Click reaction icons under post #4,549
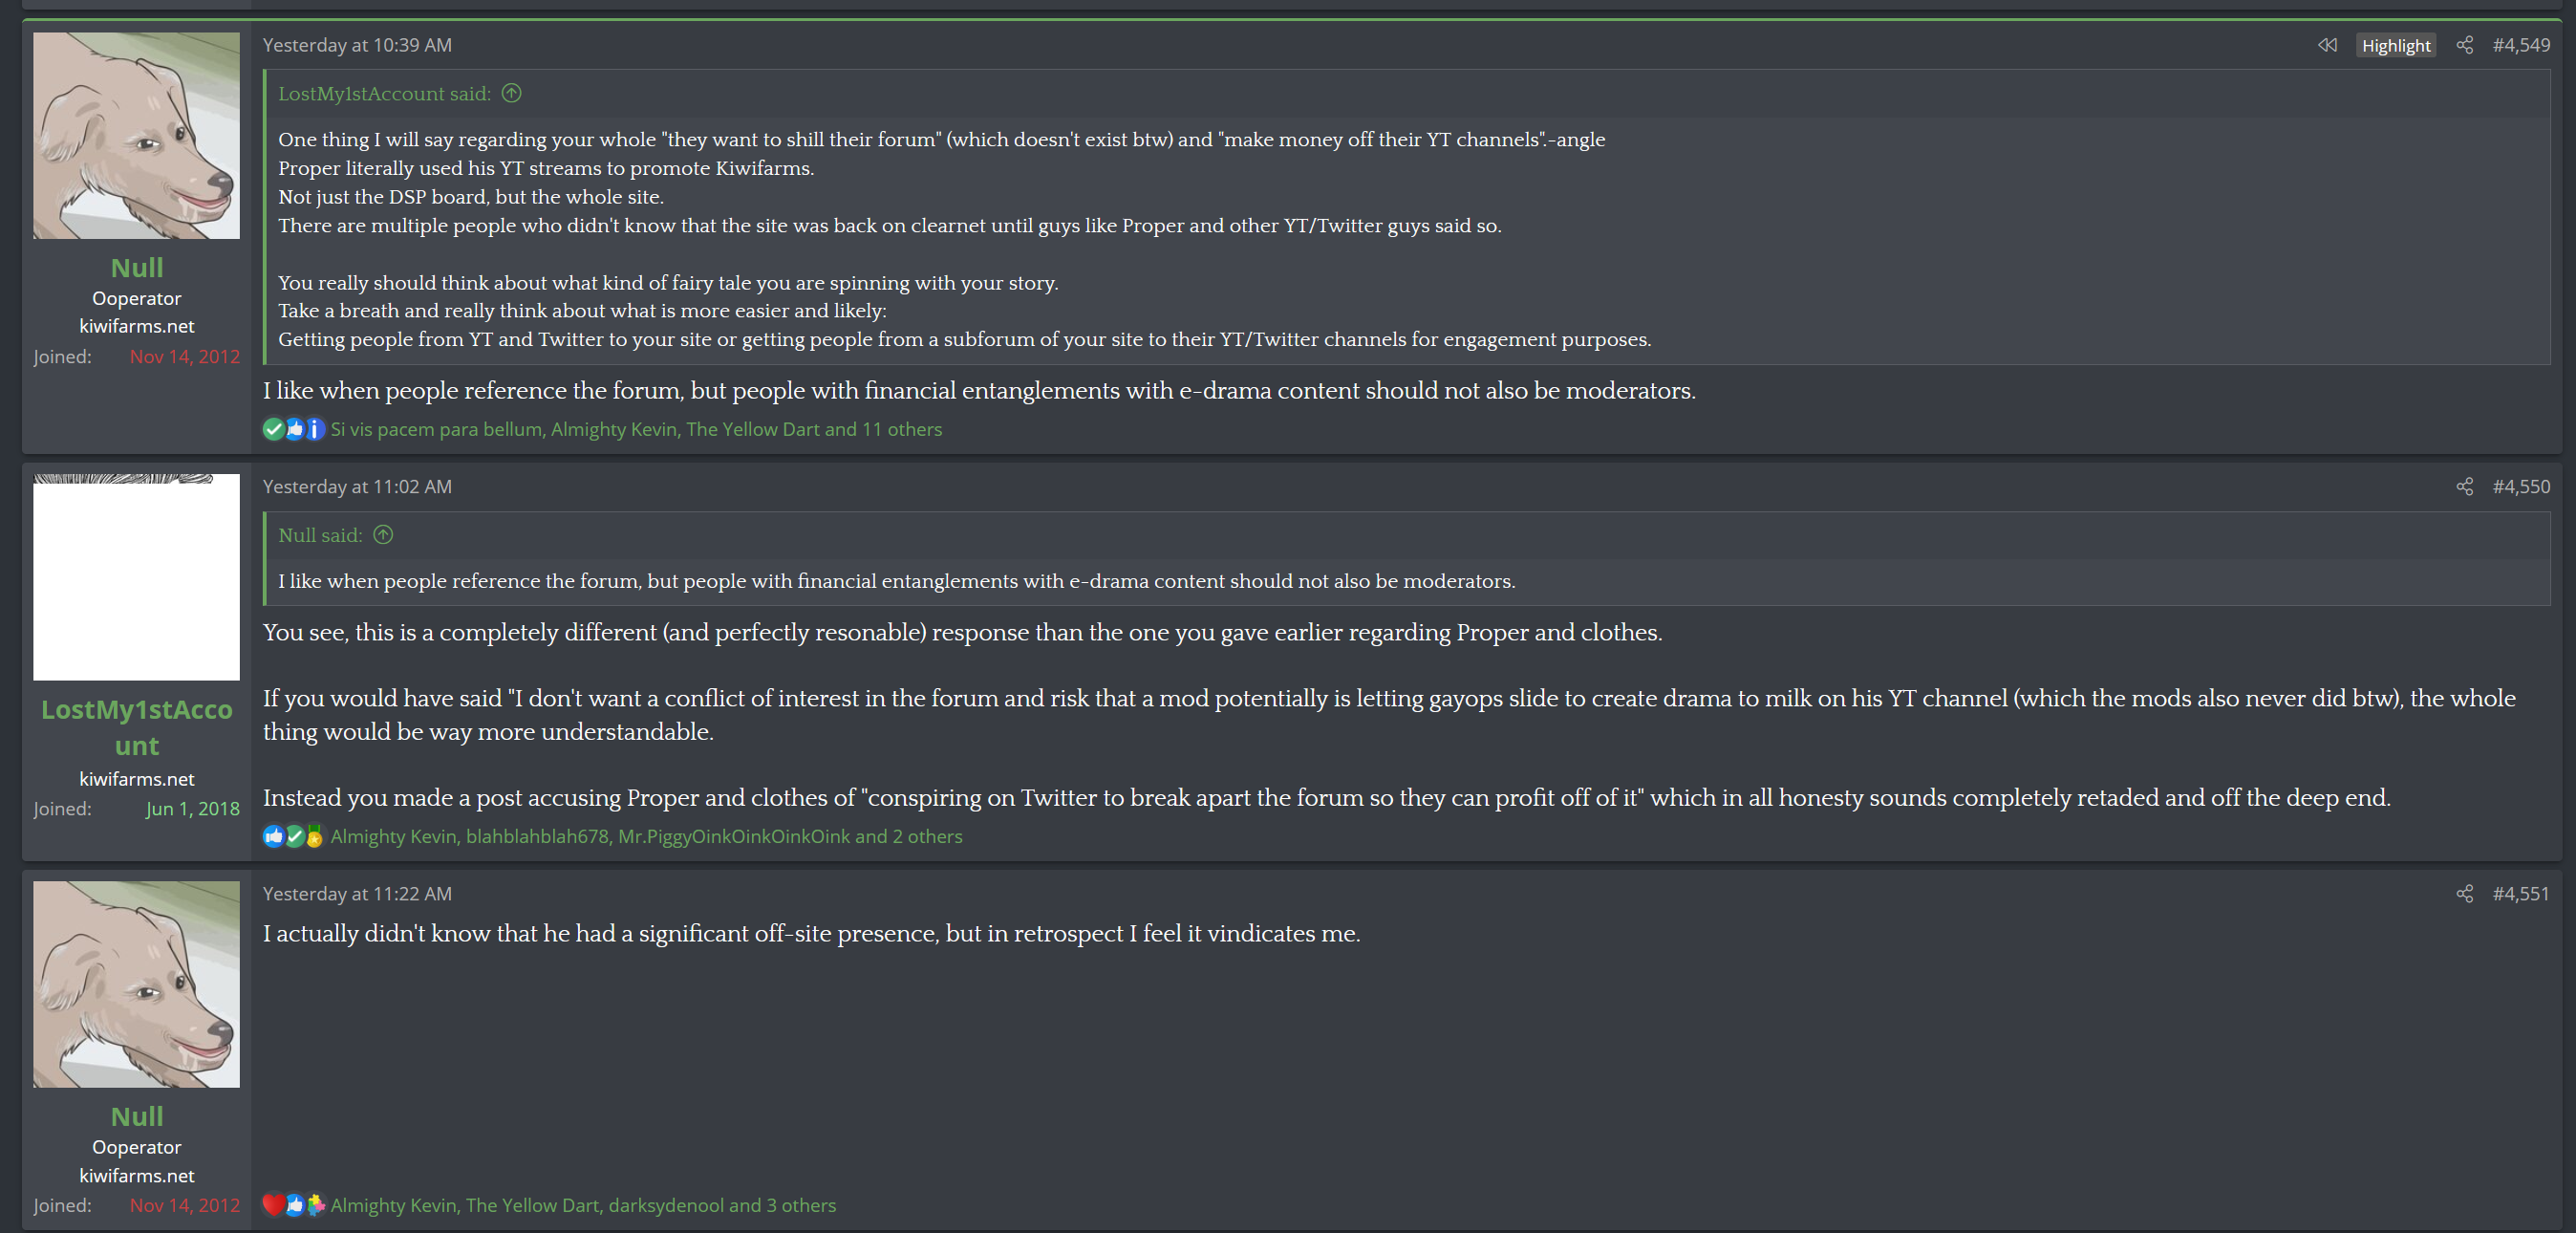Image resolution: width=2576 pixels, height=1233 pixels. [x=293, y=429]
